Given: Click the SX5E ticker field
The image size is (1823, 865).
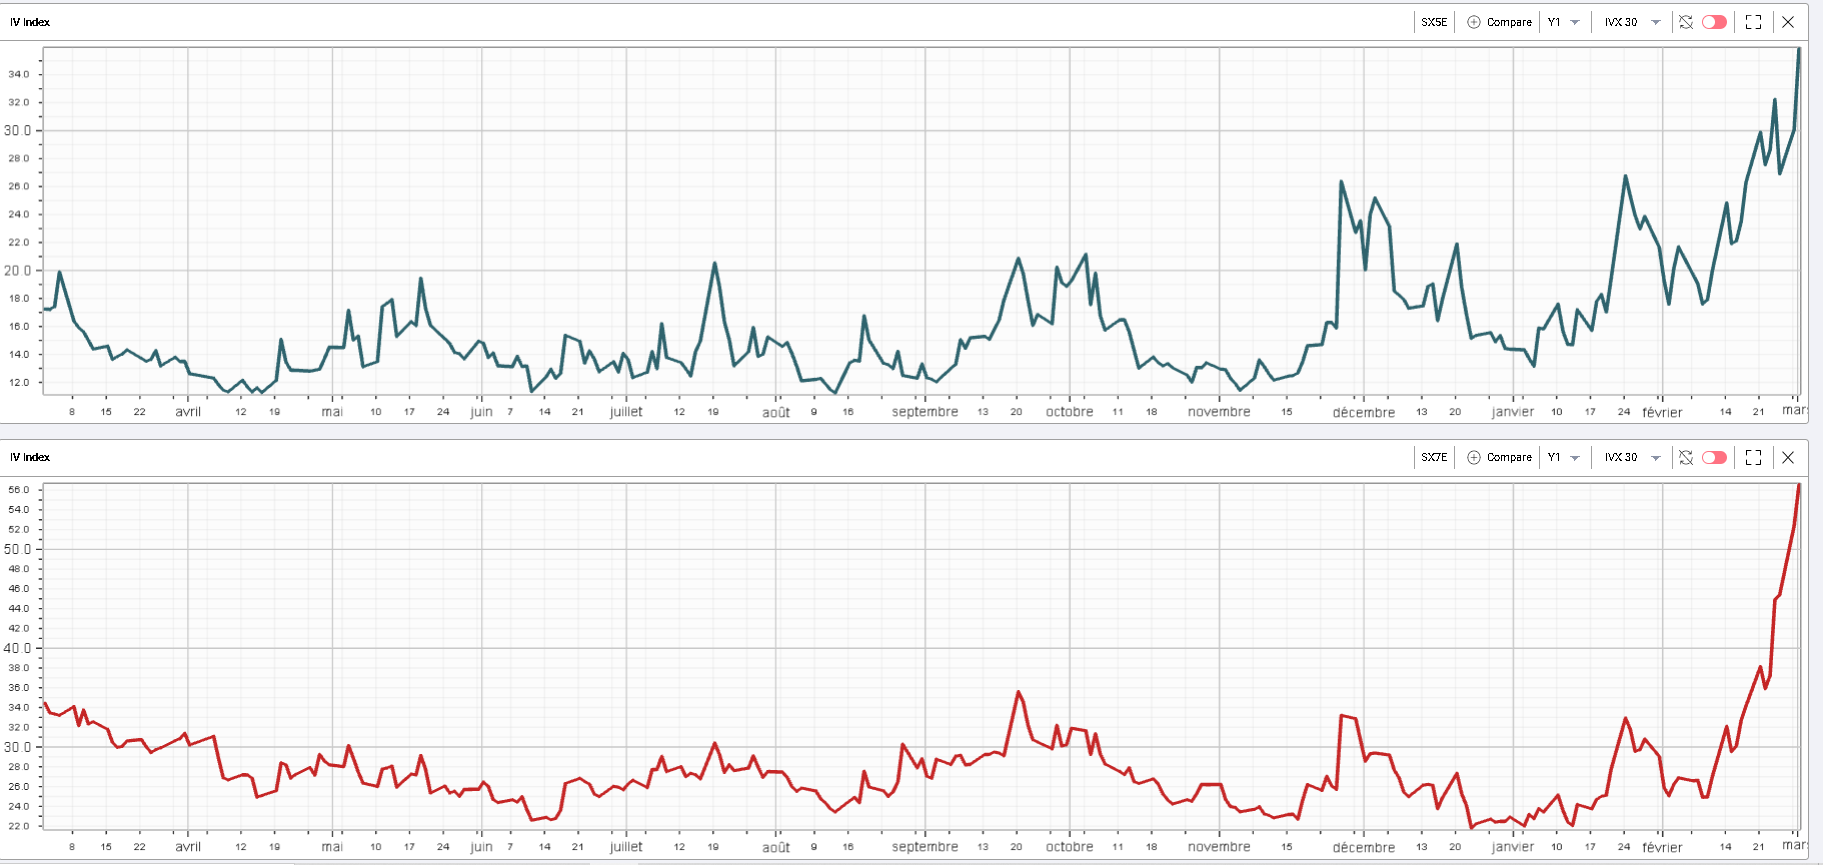Looking at the screenshot, I should (1434, 22).
